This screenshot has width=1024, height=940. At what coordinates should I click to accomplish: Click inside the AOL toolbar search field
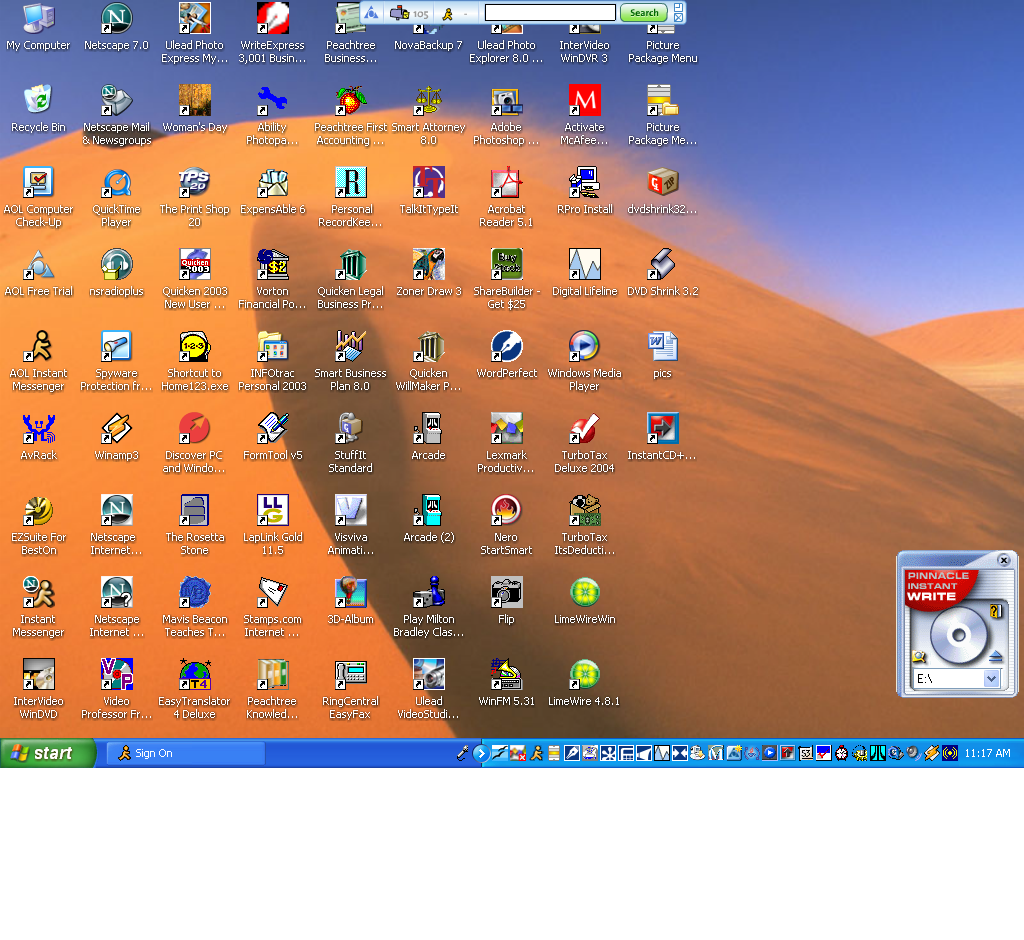point(550,12)
